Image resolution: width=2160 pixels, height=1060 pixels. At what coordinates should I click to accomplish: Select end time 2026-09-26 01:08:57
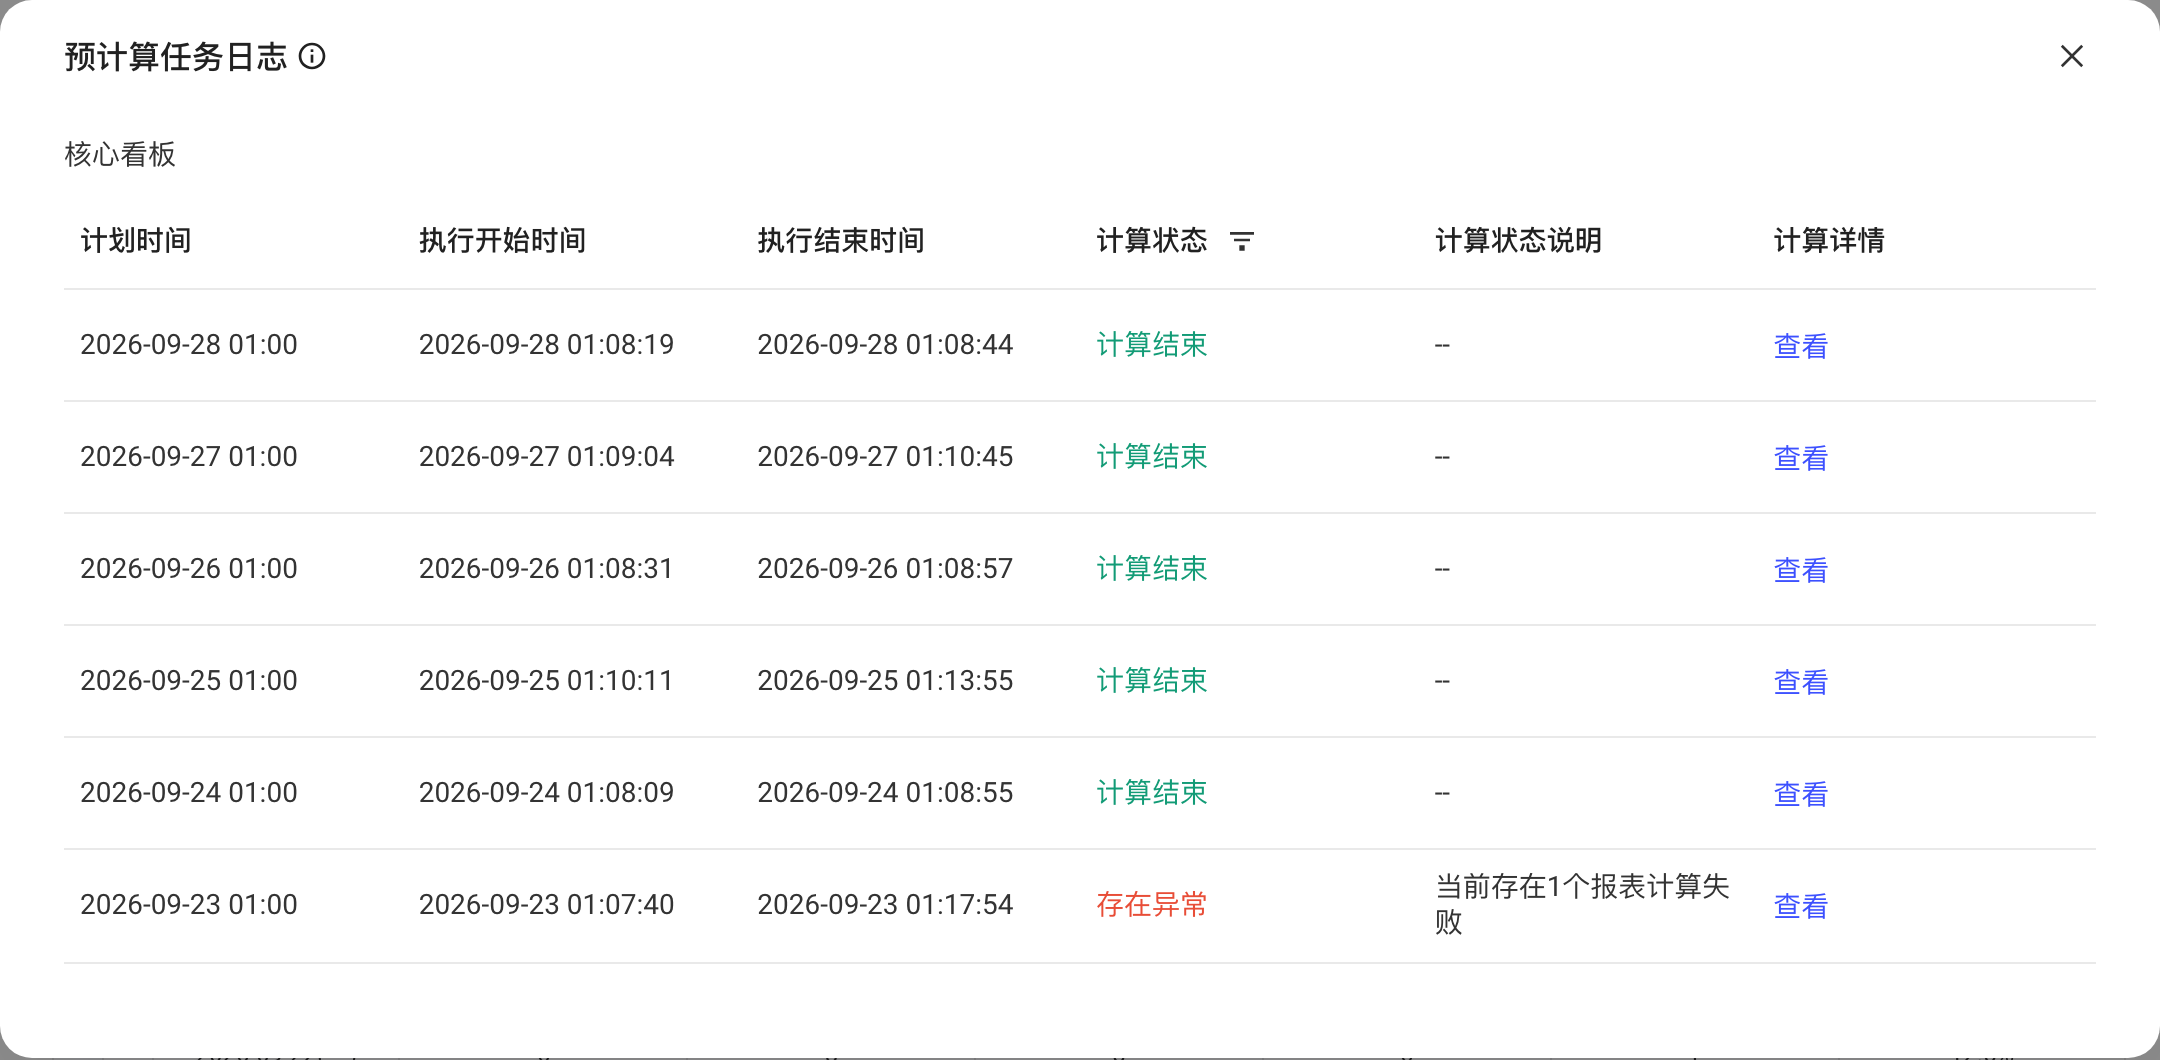click(x=885, y=568)
